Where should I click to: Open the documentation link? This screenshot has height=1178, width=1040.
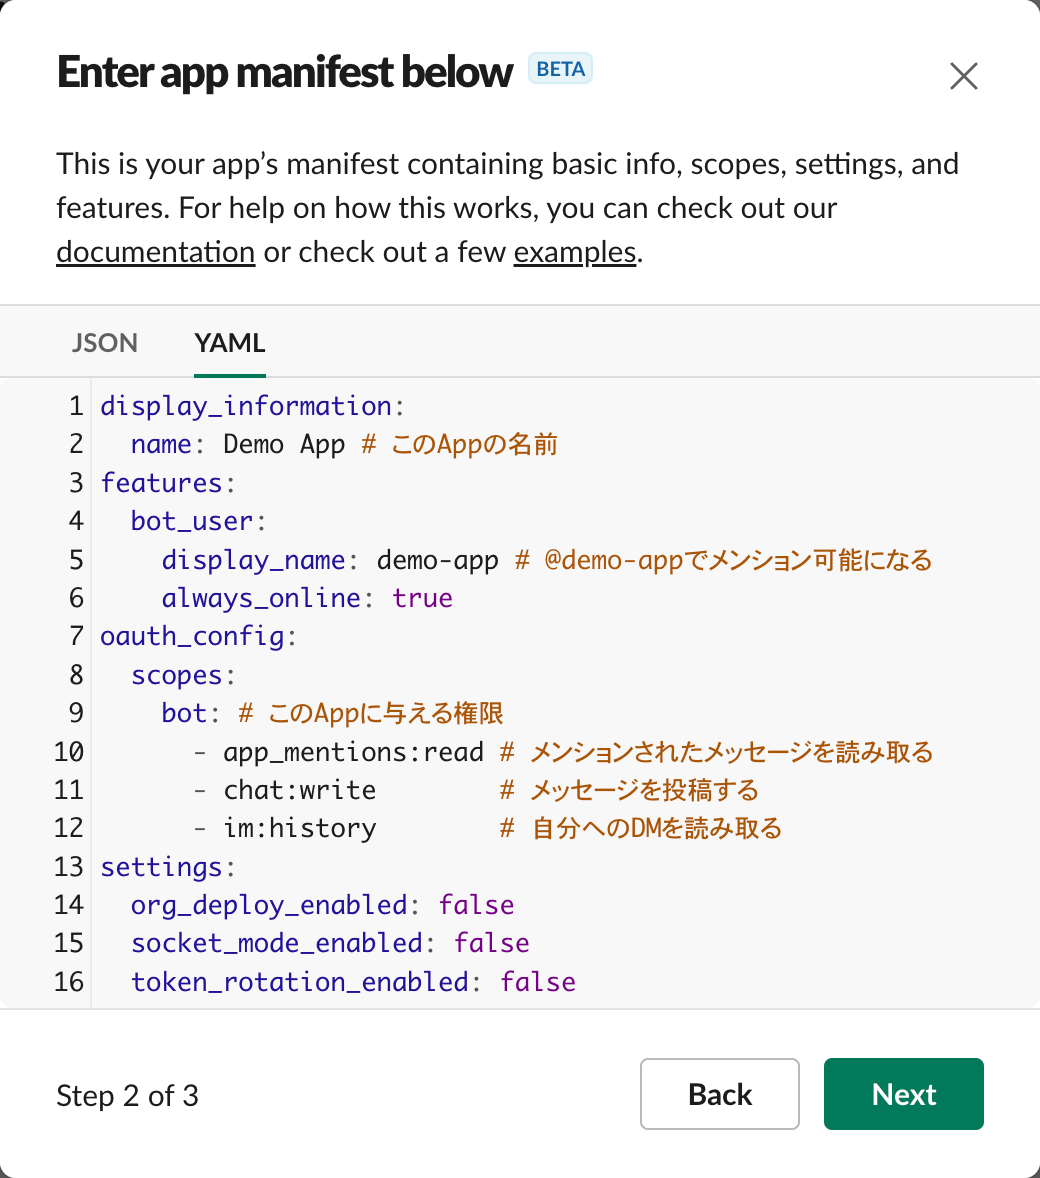coord(155,252)
